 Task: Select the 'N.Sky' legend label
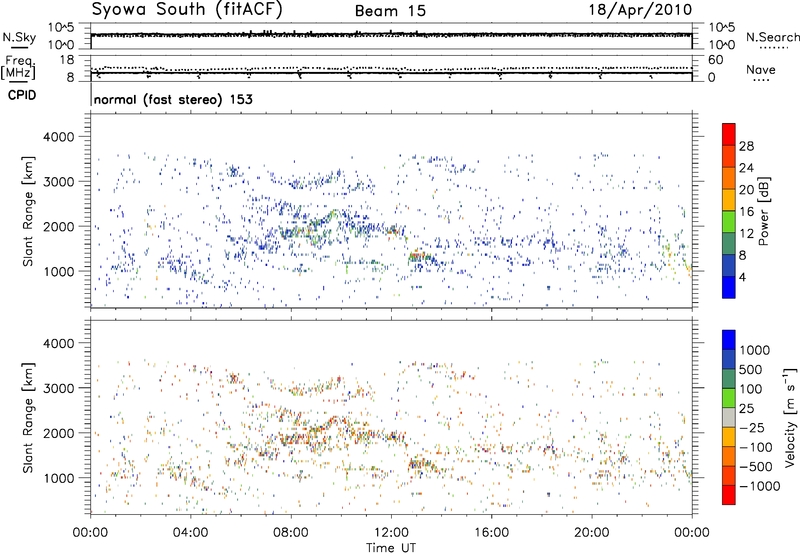[x=19, y=38]
